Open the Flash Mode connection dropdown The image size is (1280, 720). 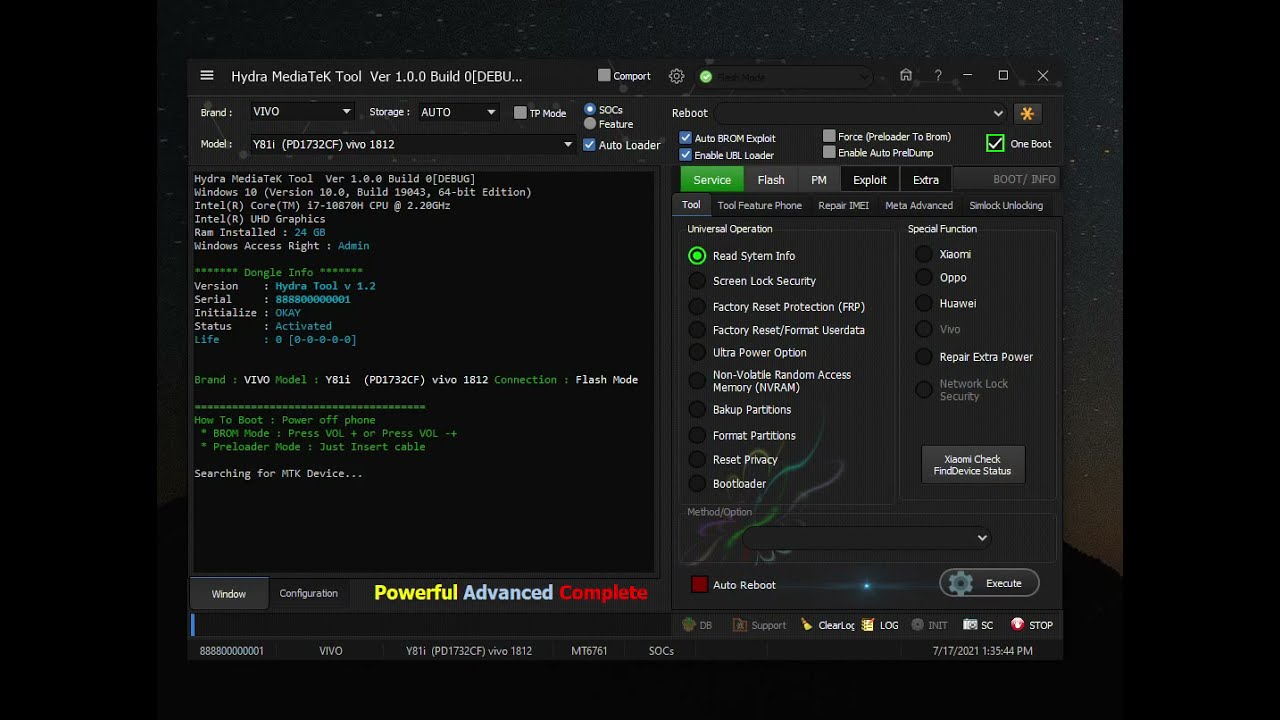[784, 77]
